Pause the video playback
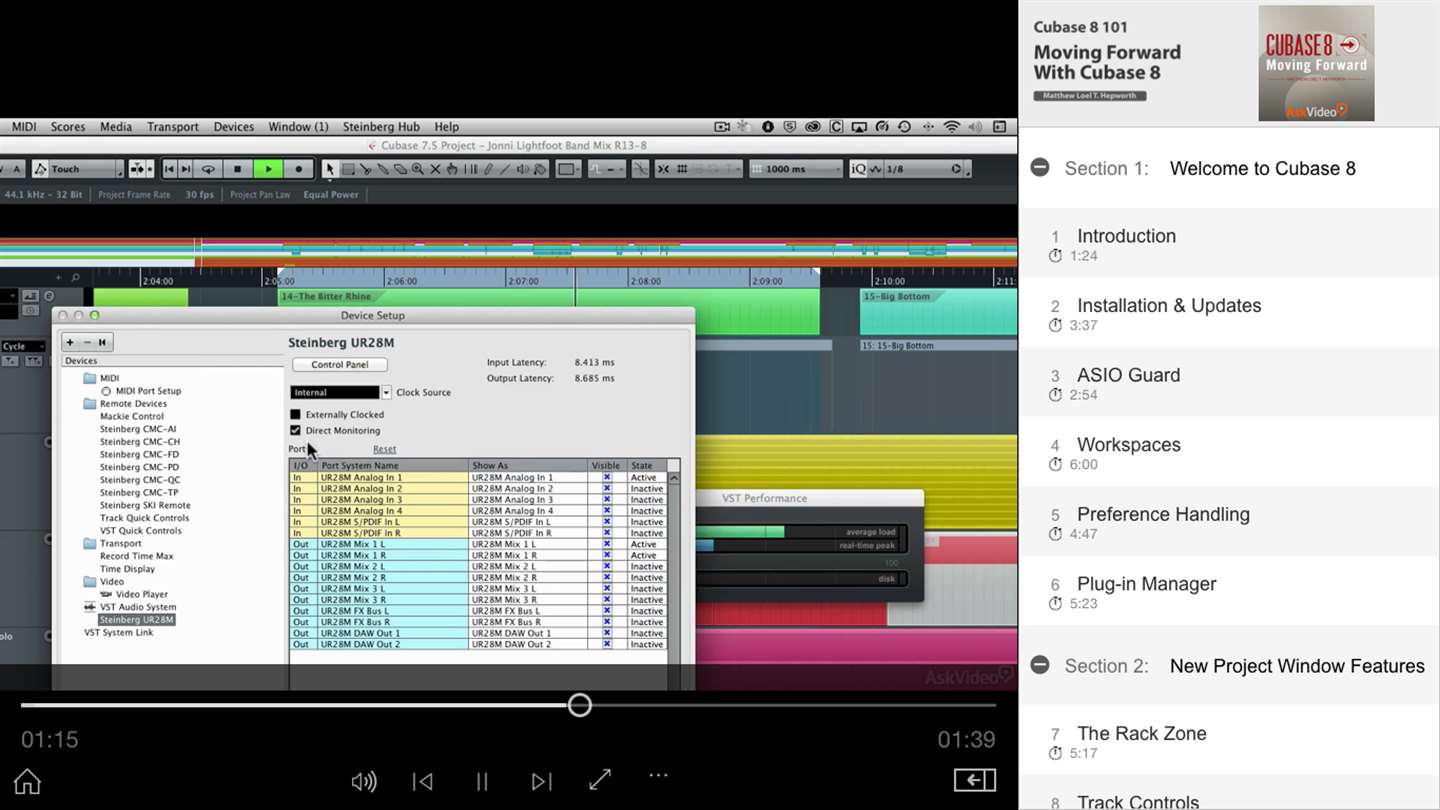This screenshot has width=1440, height=810. (x=482, y=781)
